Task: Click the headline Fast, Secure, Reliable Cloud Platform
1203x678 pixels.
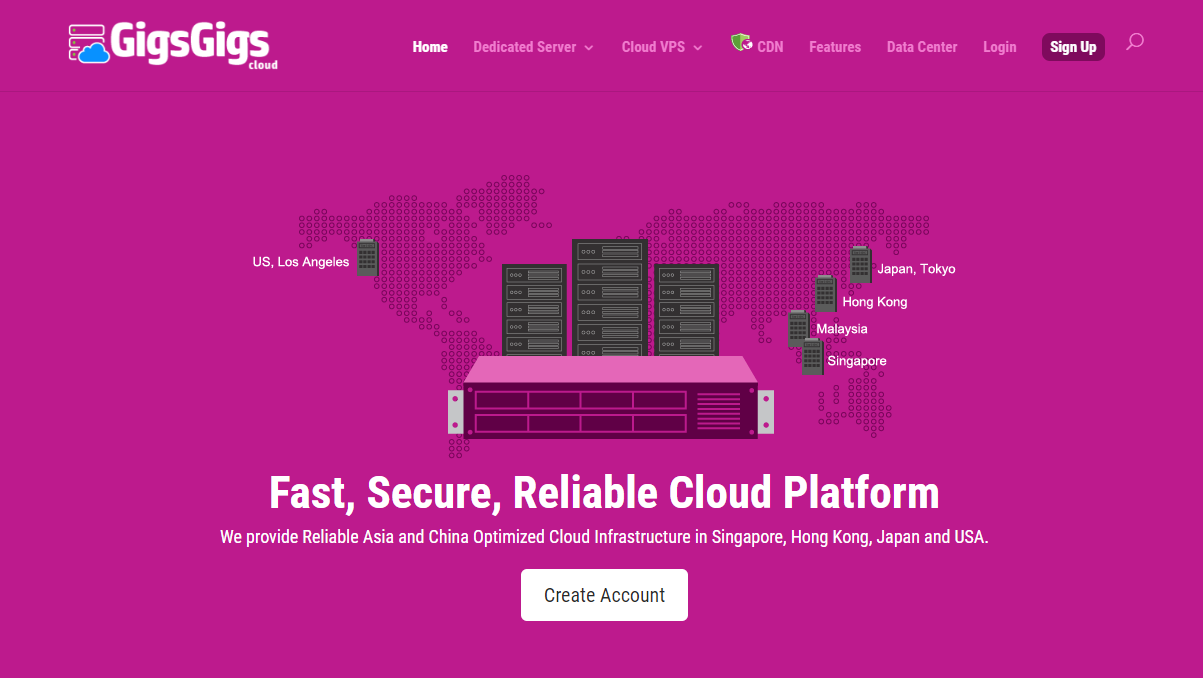Action: [x=604, y=492]
